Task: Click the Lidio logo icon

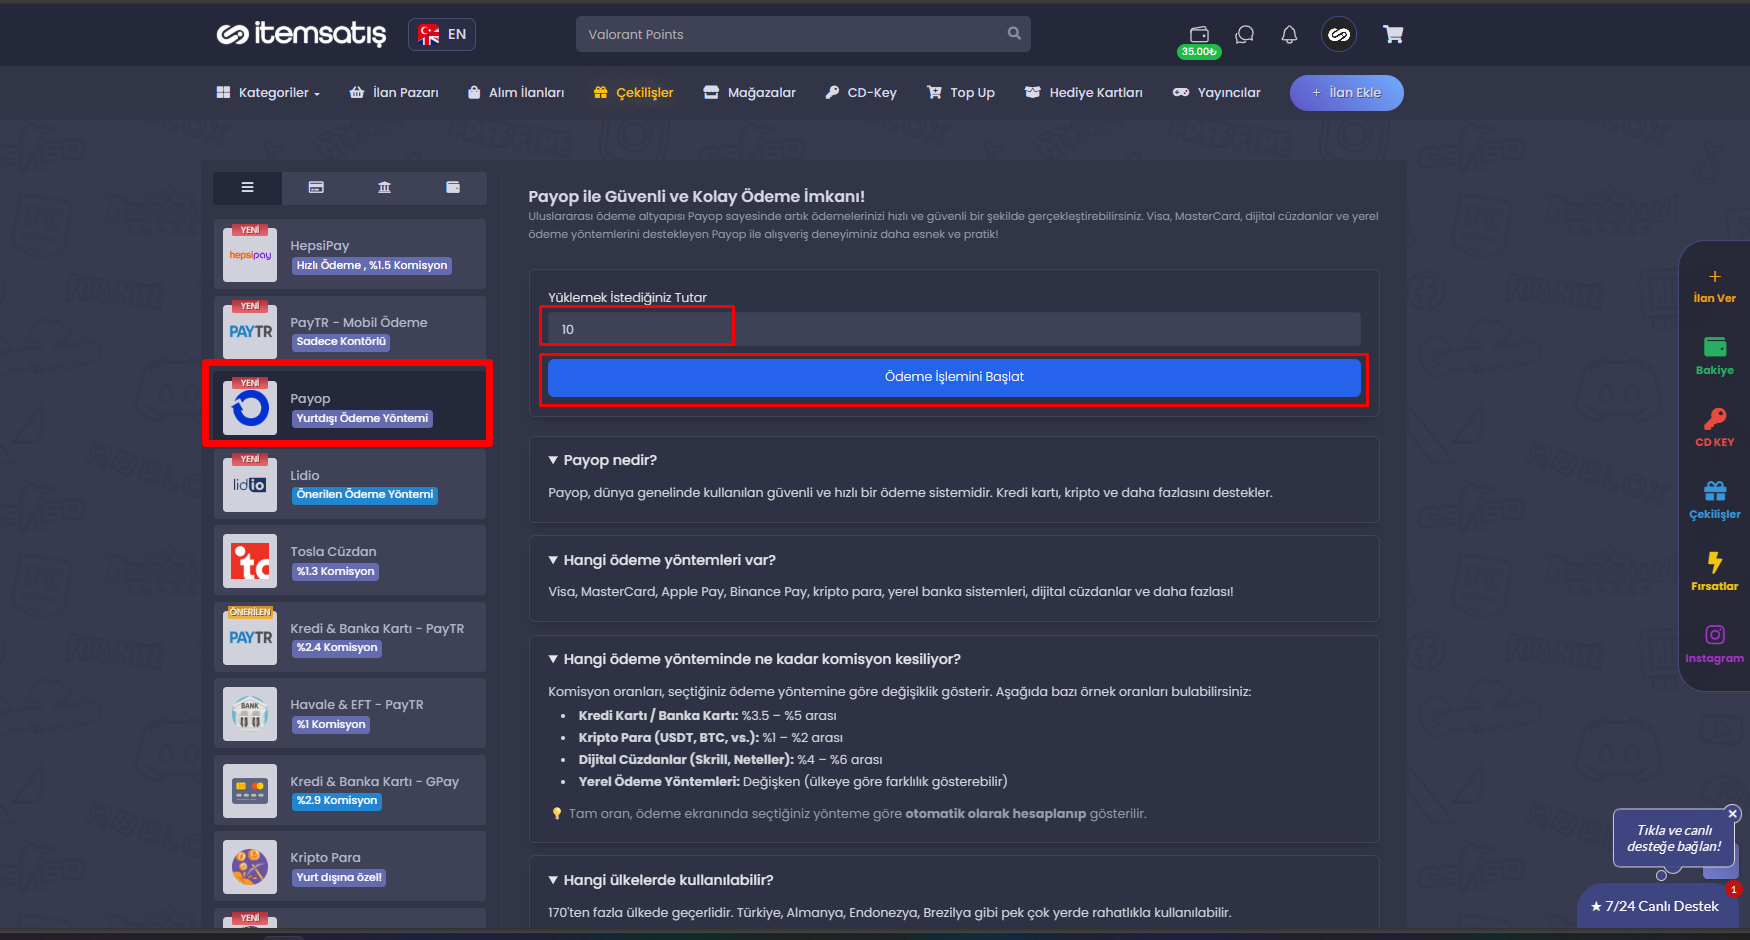Action: coord(250,484)
